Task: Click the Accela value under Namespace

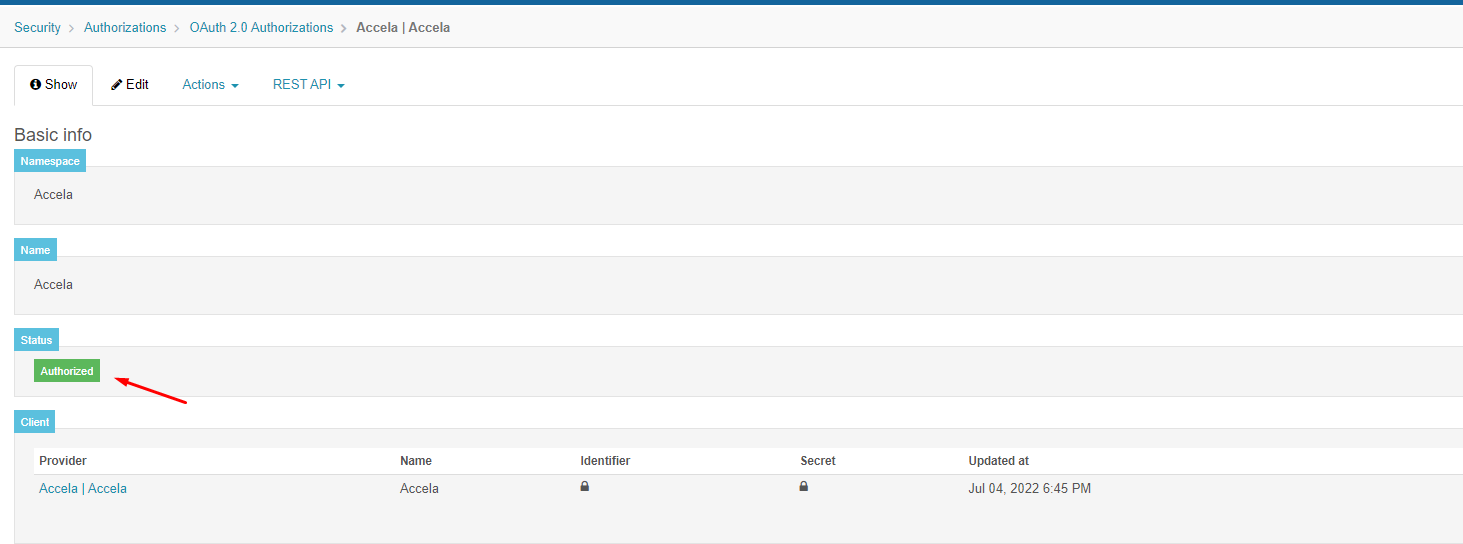Action: [x=53, y=195]
